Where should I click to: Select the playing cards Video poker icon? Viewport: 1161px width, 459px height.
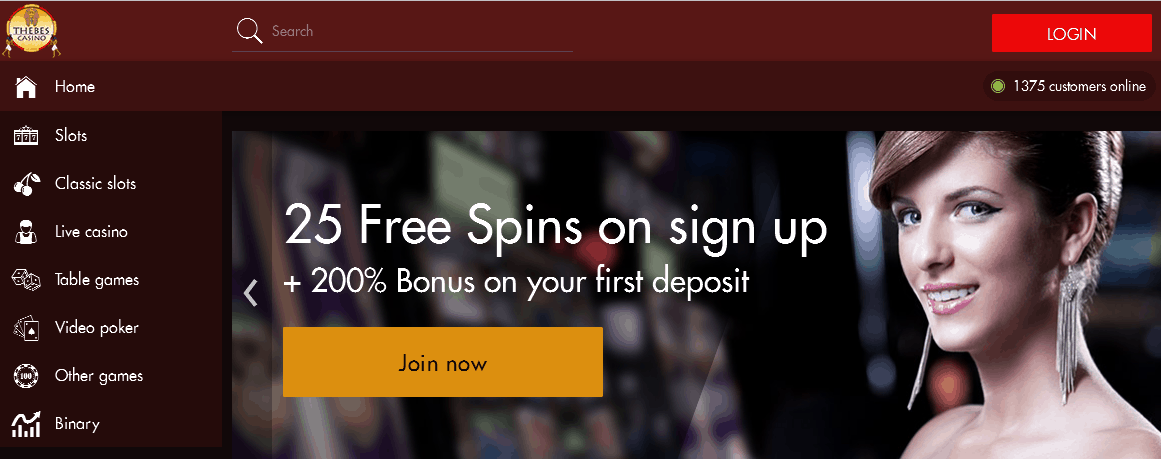click(26, 328)
